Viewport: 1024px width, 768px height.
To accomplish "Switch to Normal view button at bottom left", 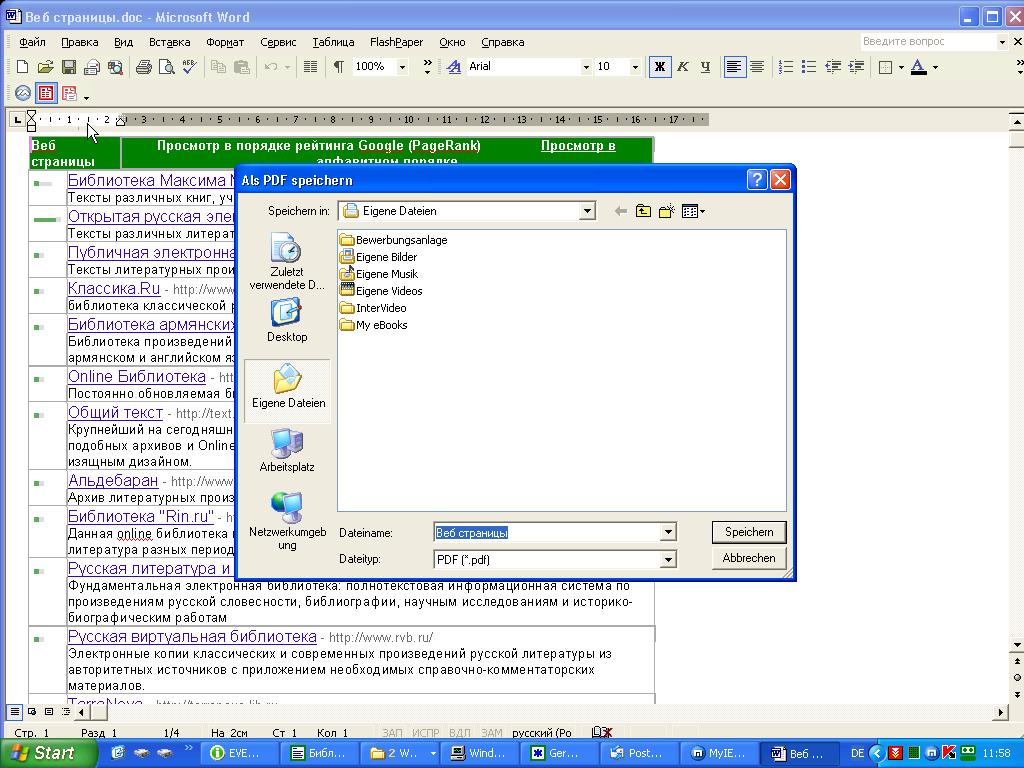I will pyautogui.click(x=14, y=712).
